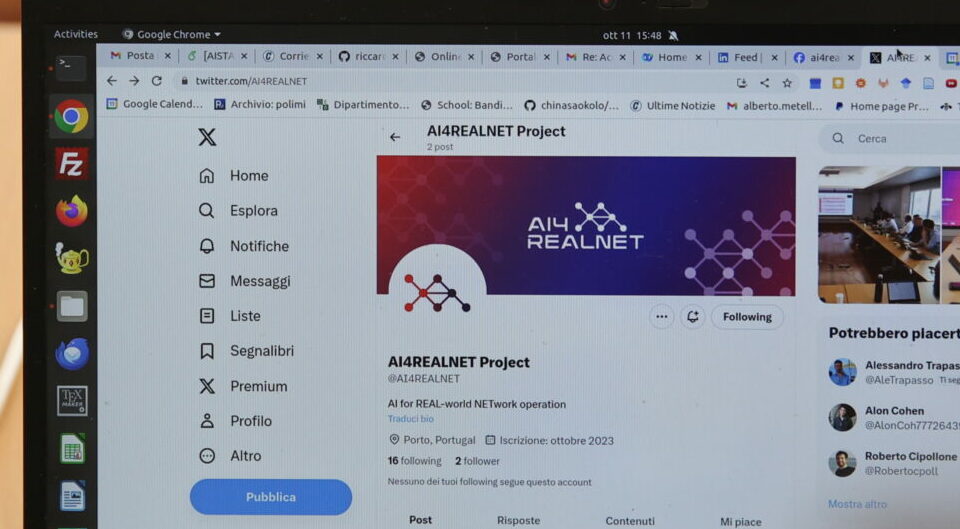Open the three-dots more options on profile
The image size is (960, 529).
click(662, 317)
